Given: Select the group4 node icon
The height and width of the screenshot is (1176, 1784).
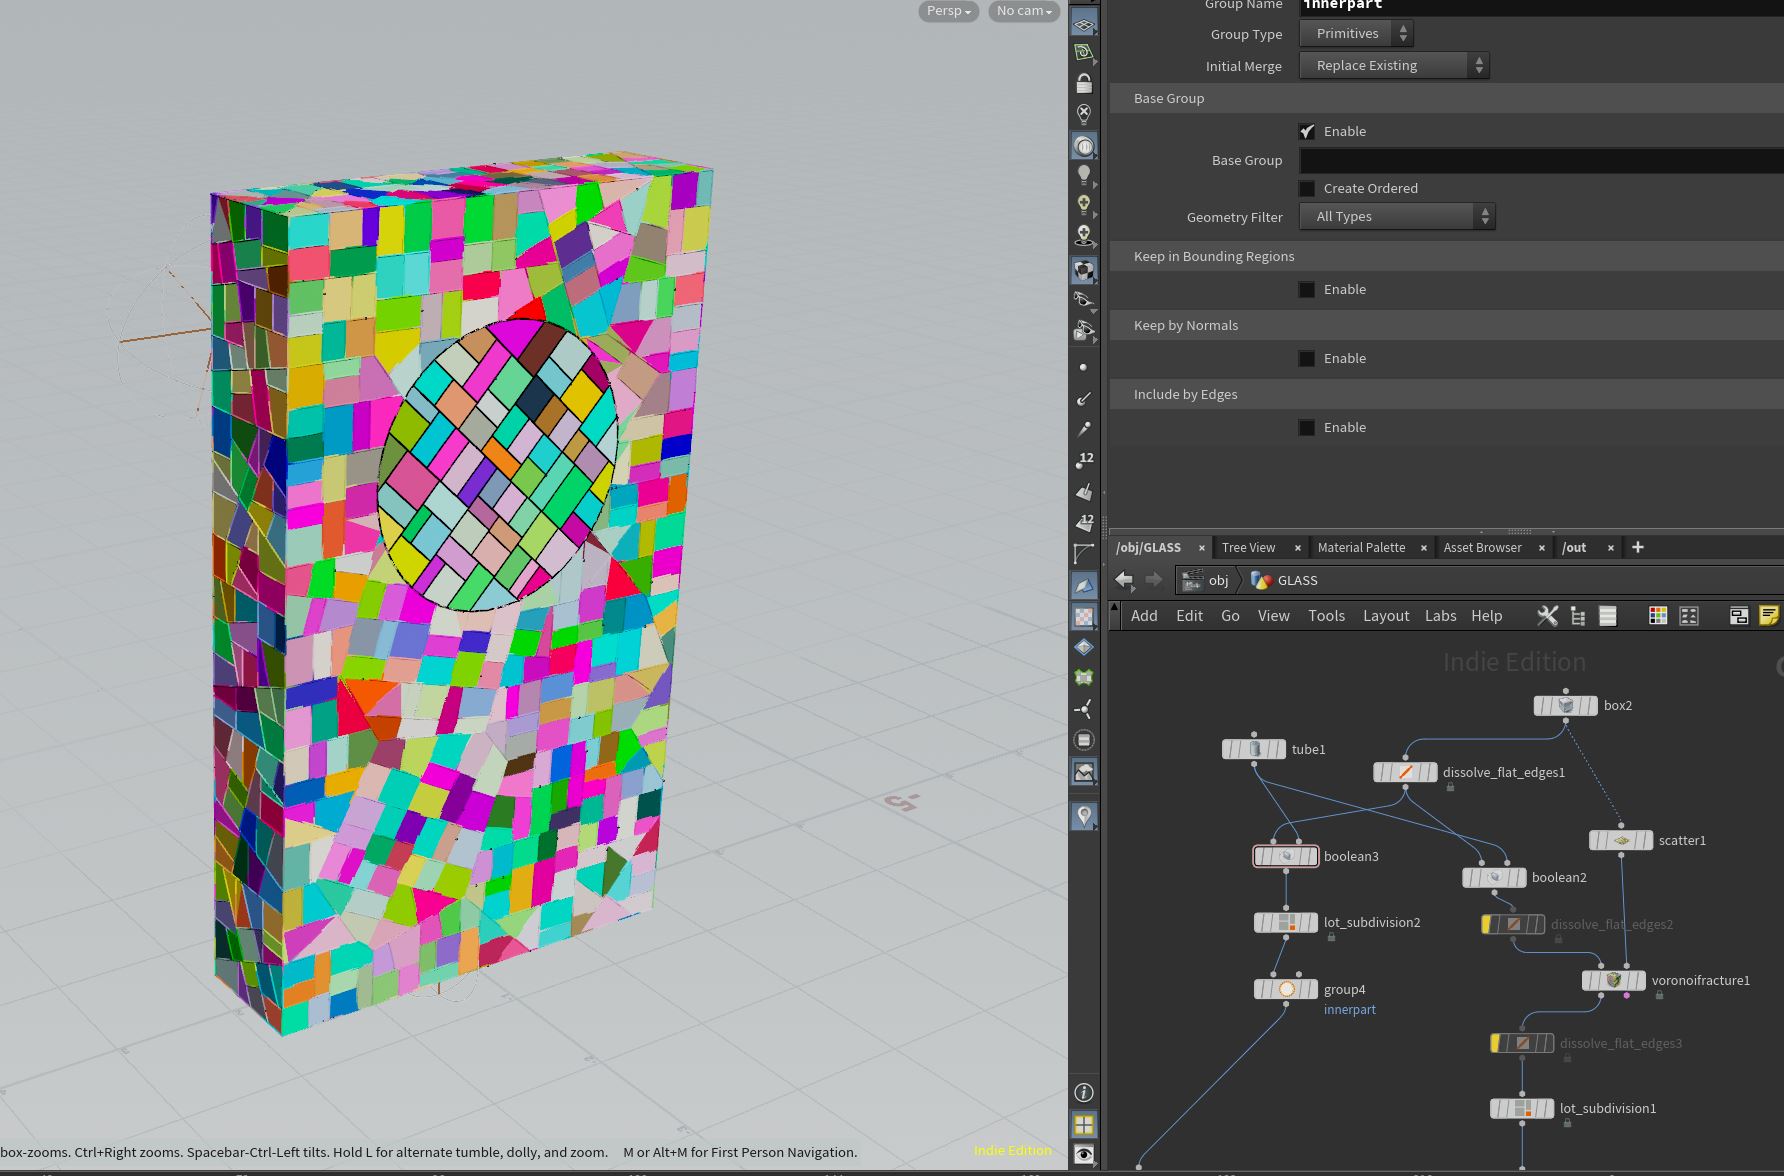Looking at the screenshot, I should pos(1286,989).
